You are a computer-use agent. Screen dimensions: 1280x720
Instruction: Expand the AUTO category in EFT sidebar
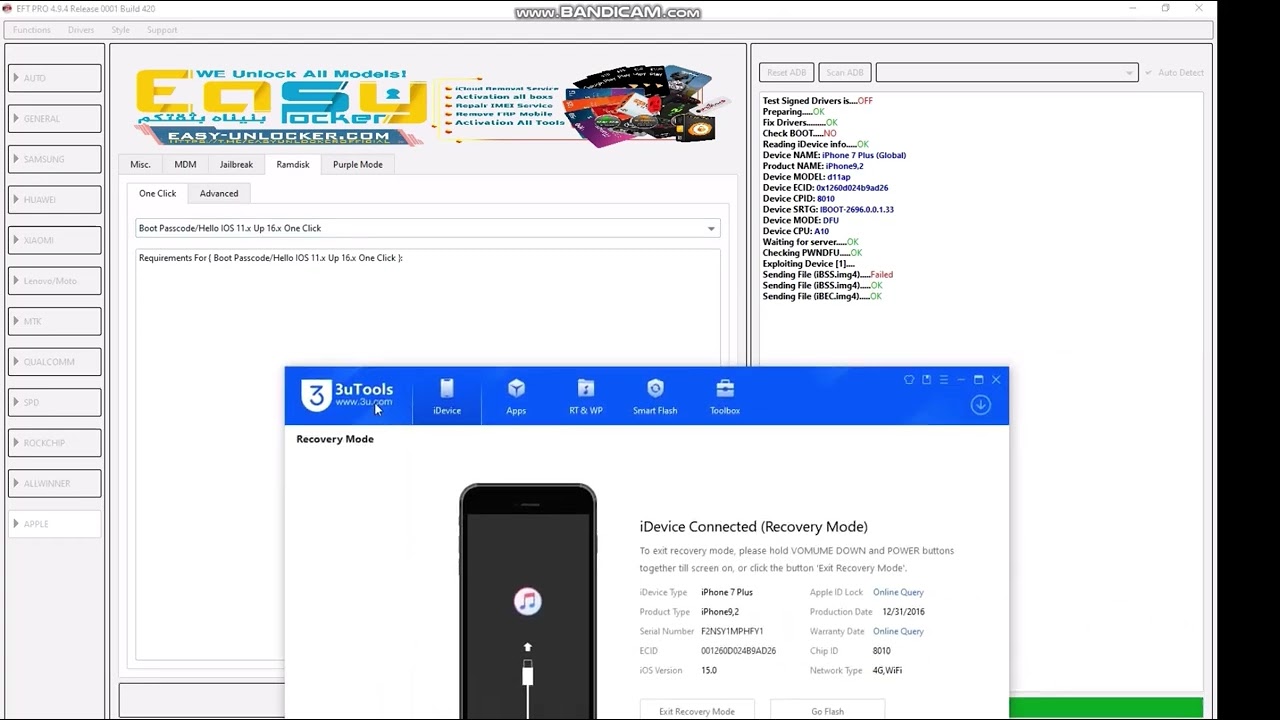[55, 78]
